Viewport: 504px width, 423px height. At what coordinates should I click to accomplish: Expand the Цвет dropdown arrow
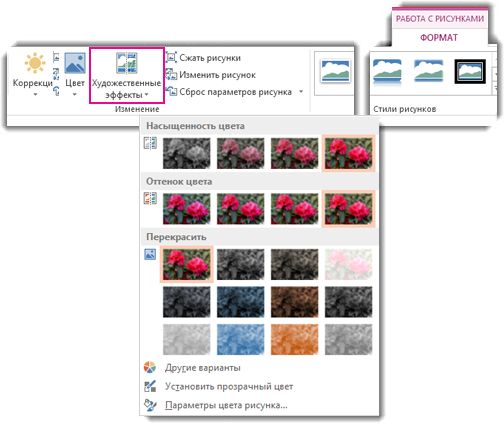click(x=75, y=95)
